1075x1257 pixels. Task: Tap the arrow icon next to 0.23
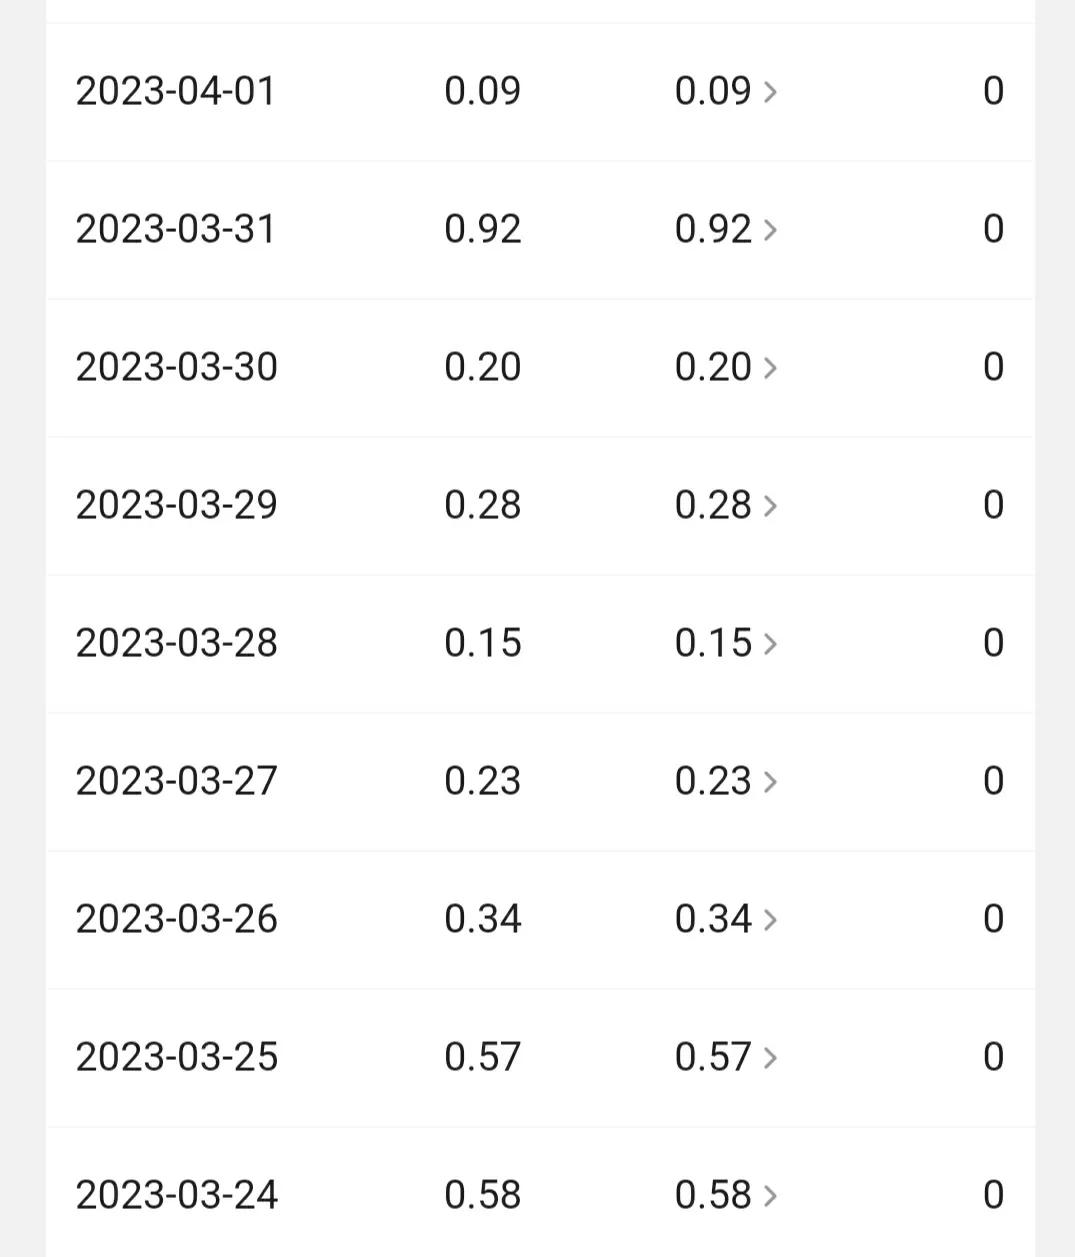[770, 782]
